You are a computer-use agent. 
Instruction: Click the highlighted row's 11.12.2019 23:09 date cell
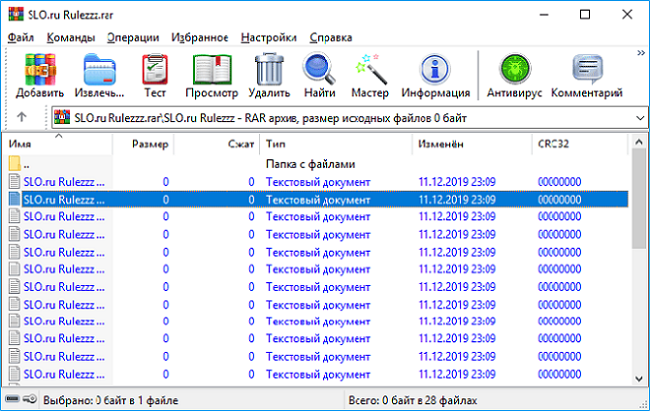coord(457,200)
